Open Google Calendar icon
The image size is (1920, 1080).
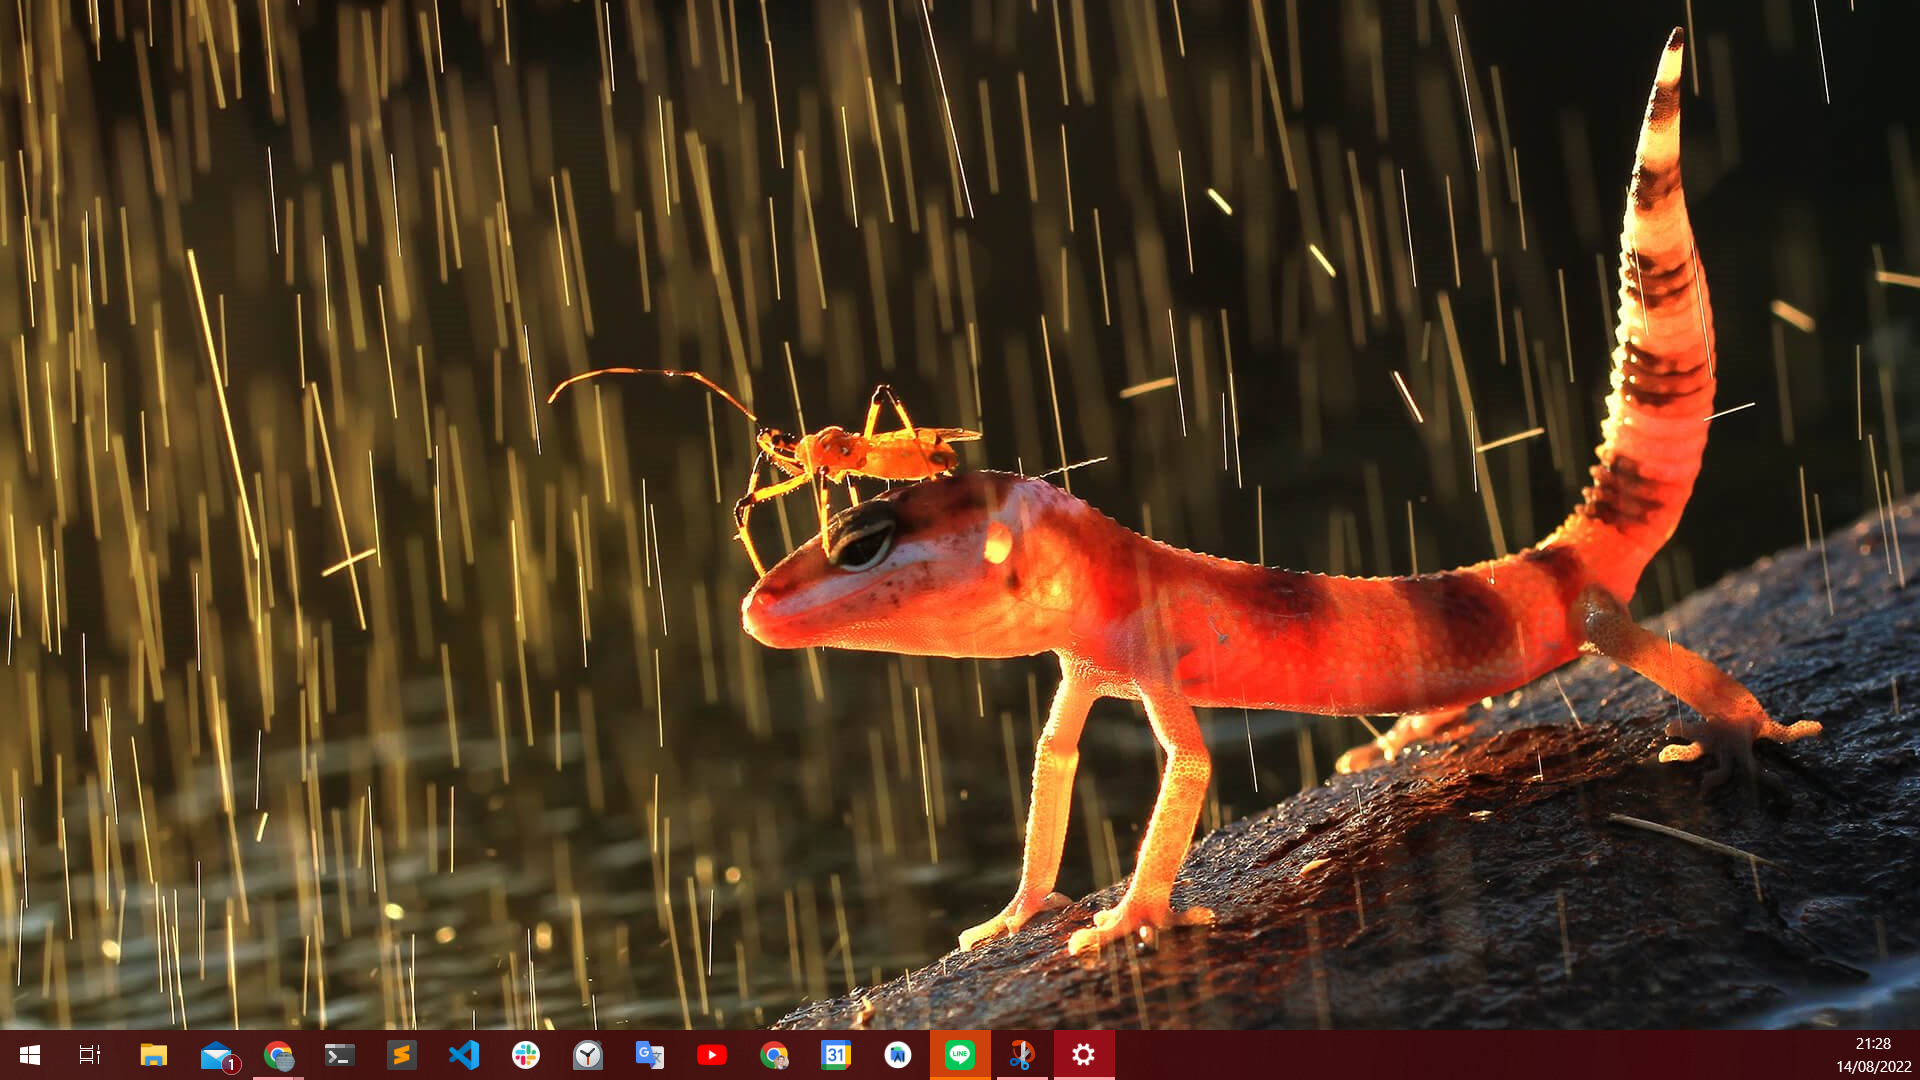pos(836,1055)
